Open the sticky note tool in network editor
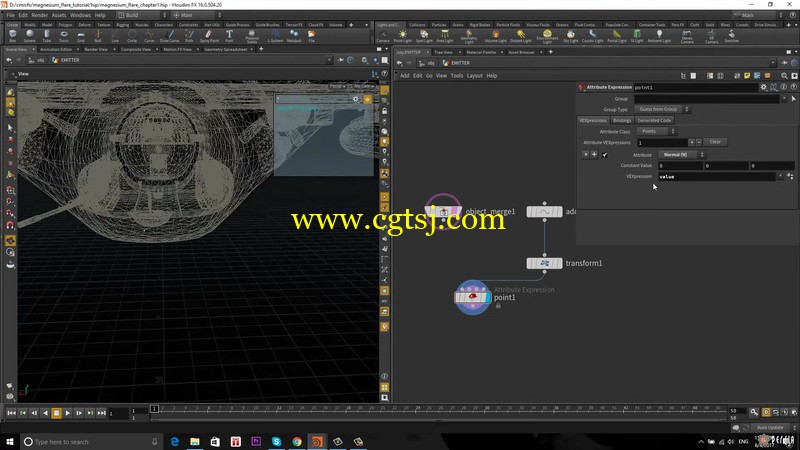 pyautogui.click(x=747, y=76)
